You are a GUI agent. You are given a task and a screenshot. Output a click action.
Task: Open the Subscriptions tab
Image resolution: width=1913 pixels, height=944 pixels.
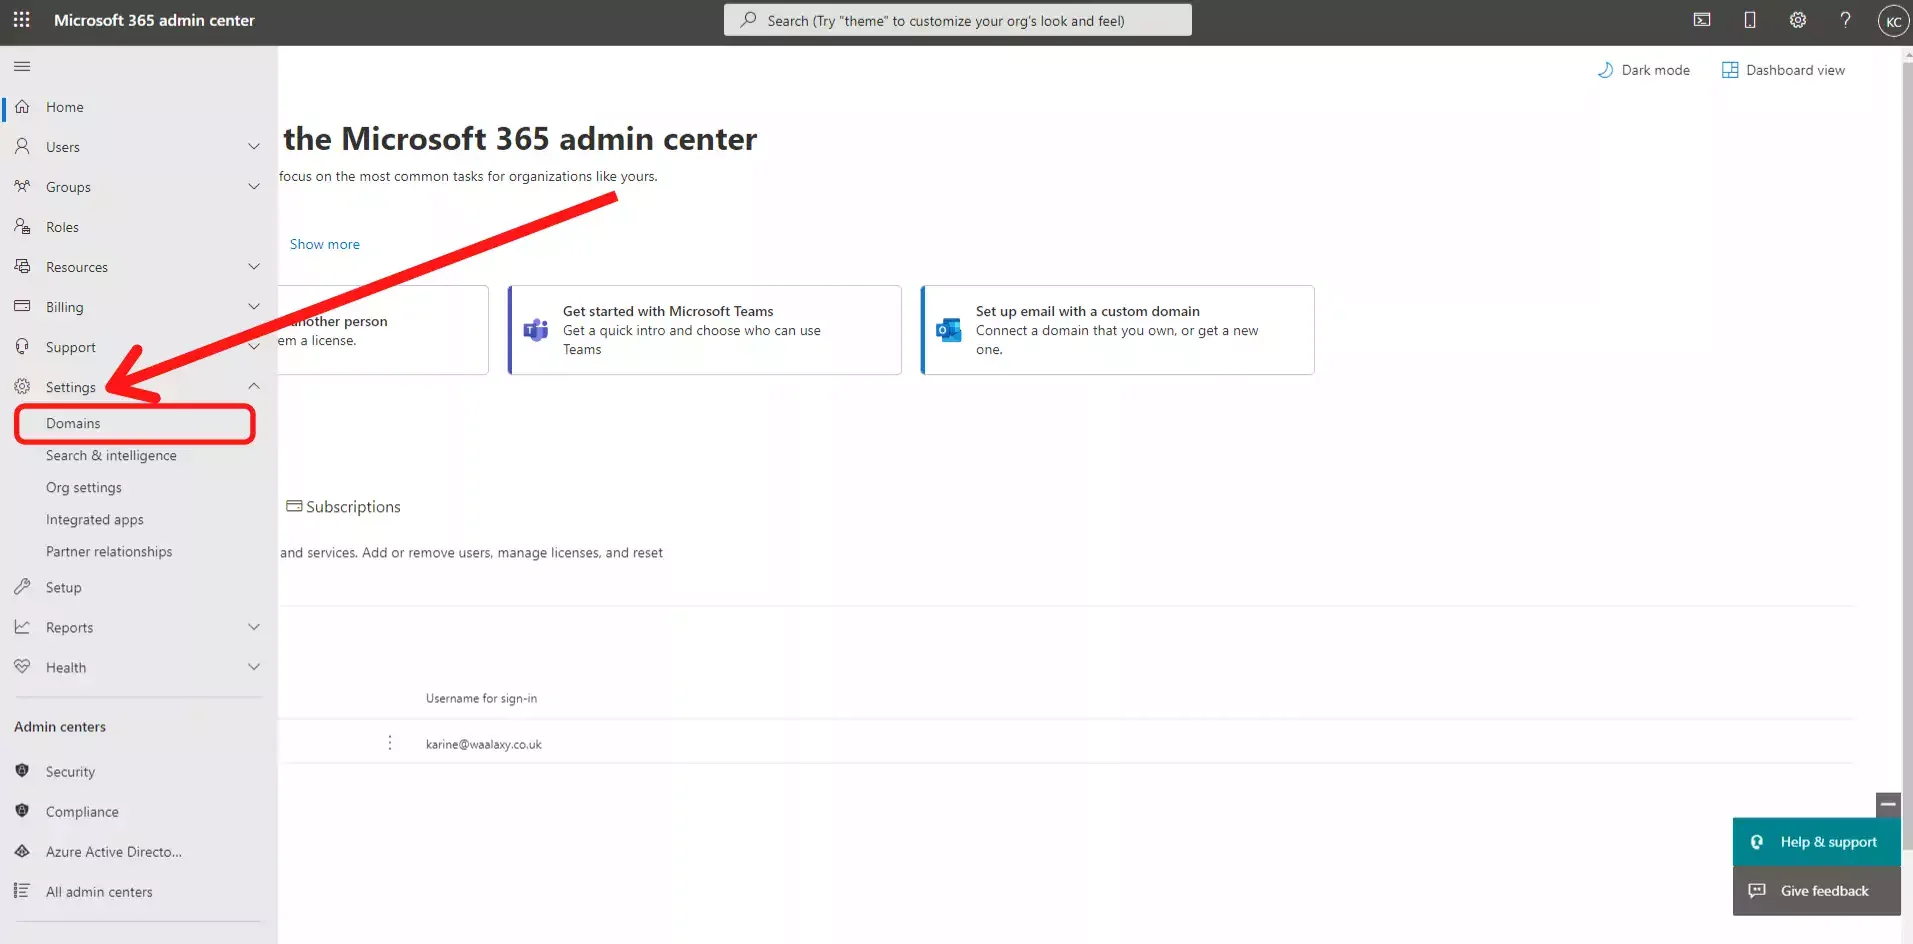click(343, 507)
